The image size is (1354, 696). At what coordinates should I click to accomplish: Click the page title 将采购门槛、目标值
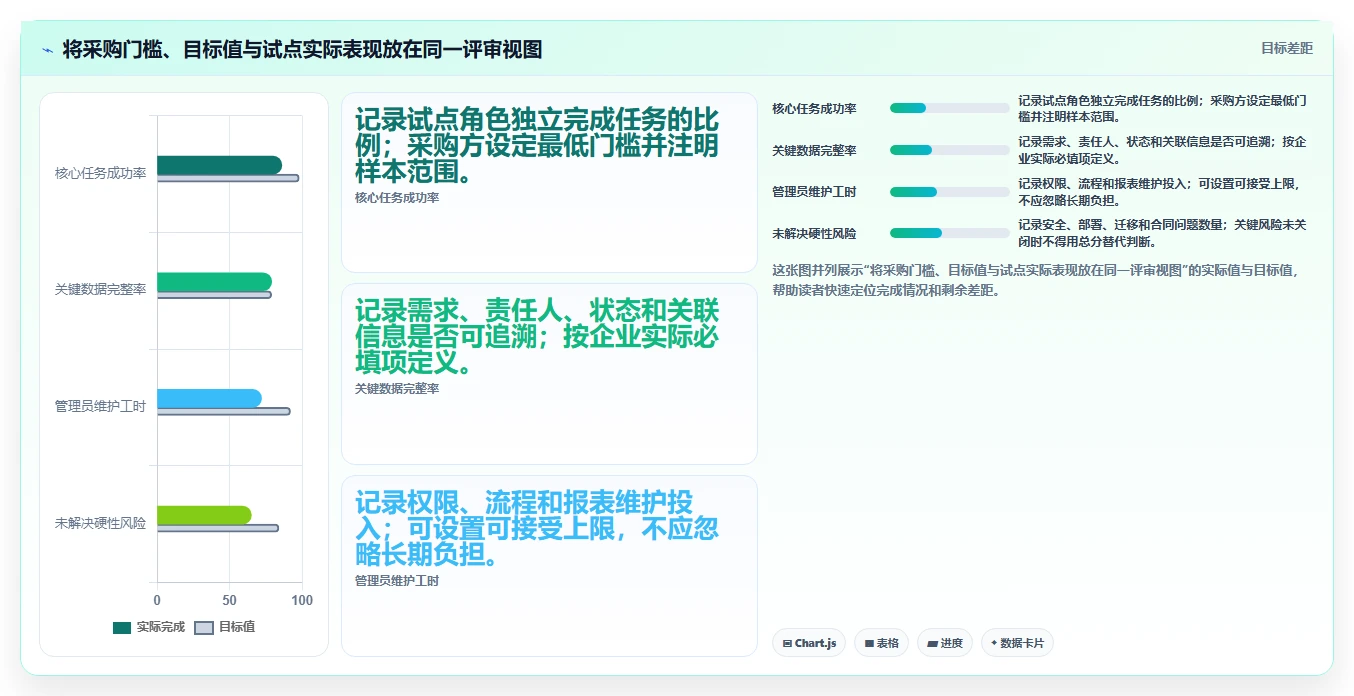point(302,49)
